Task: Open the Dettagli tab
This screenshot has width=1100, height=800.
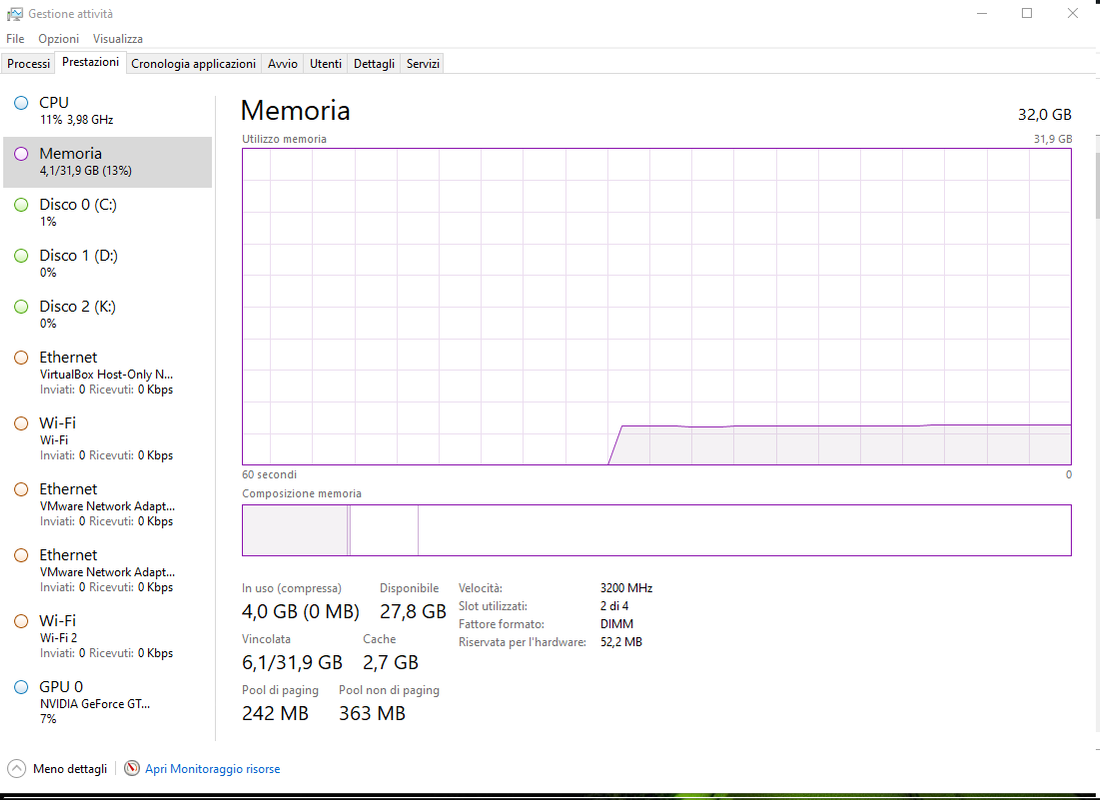Action: 374,63
